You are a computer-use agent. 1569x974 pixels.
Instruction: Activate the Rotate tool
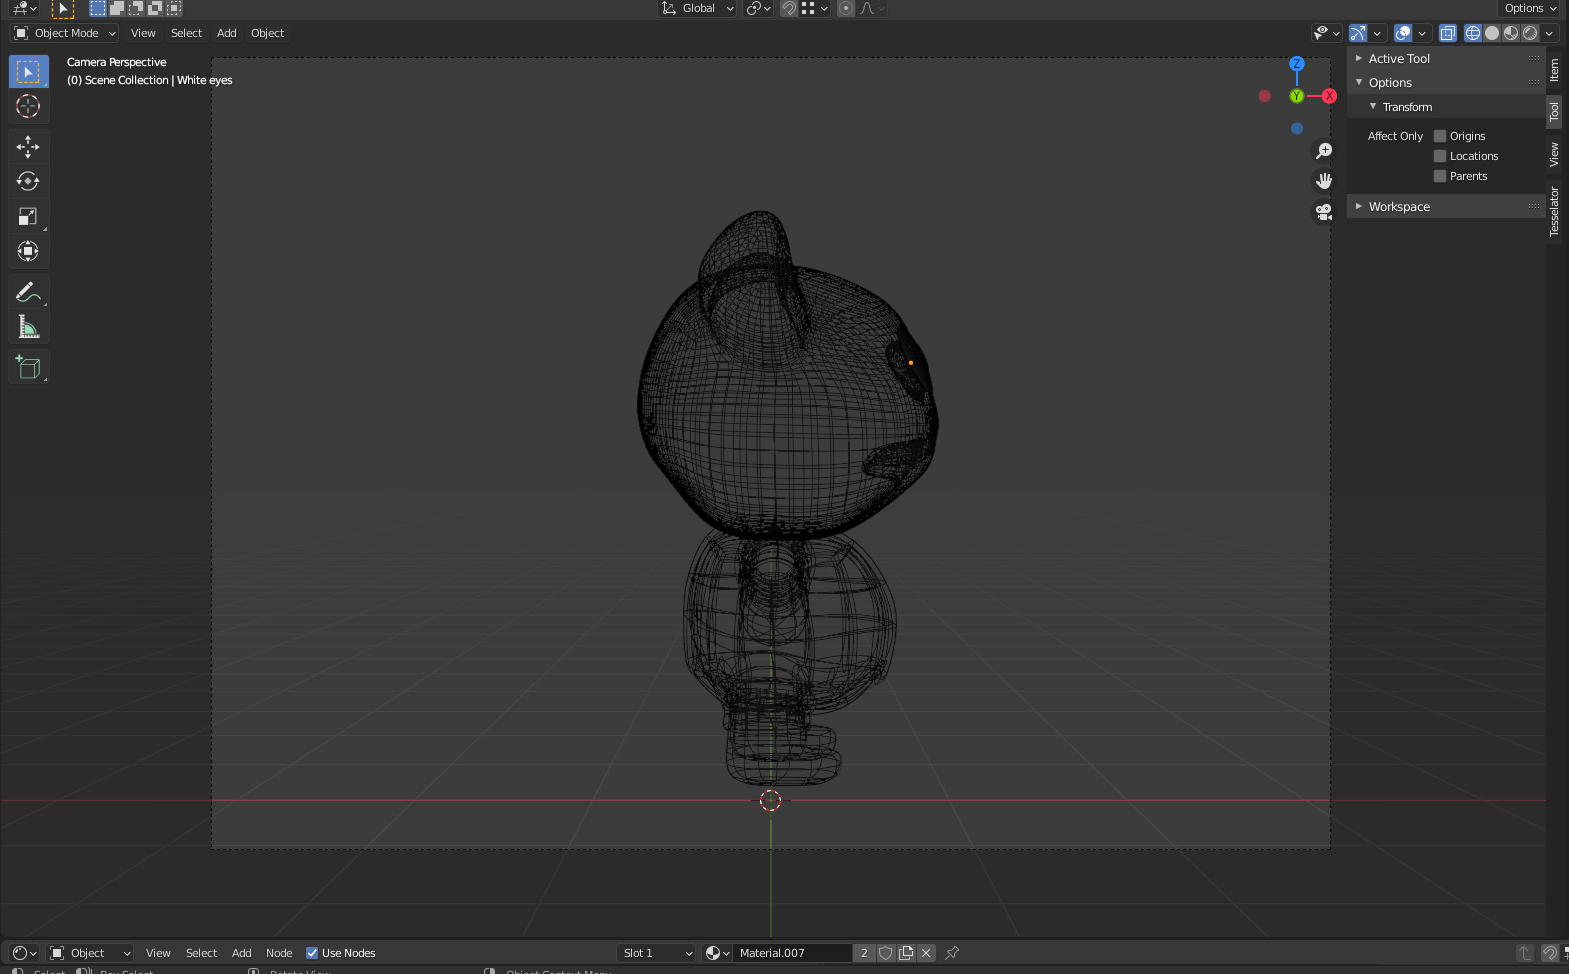coord(28,181)
